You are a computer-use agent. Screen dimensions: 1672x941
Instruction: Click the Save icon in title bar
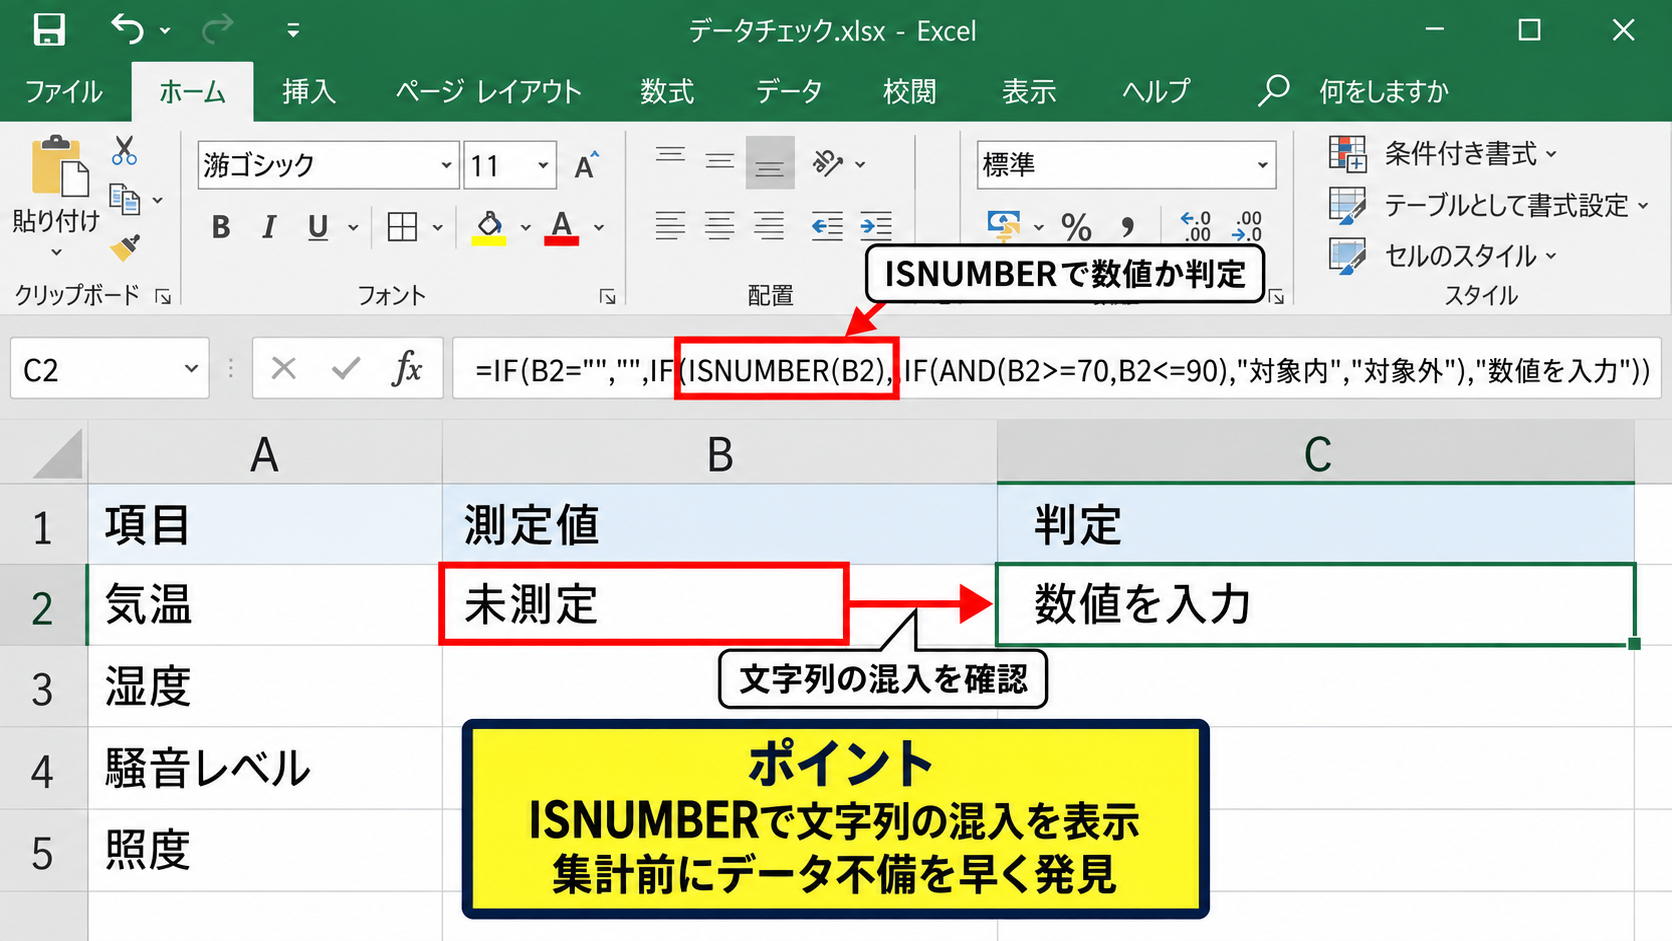[48, 30]
